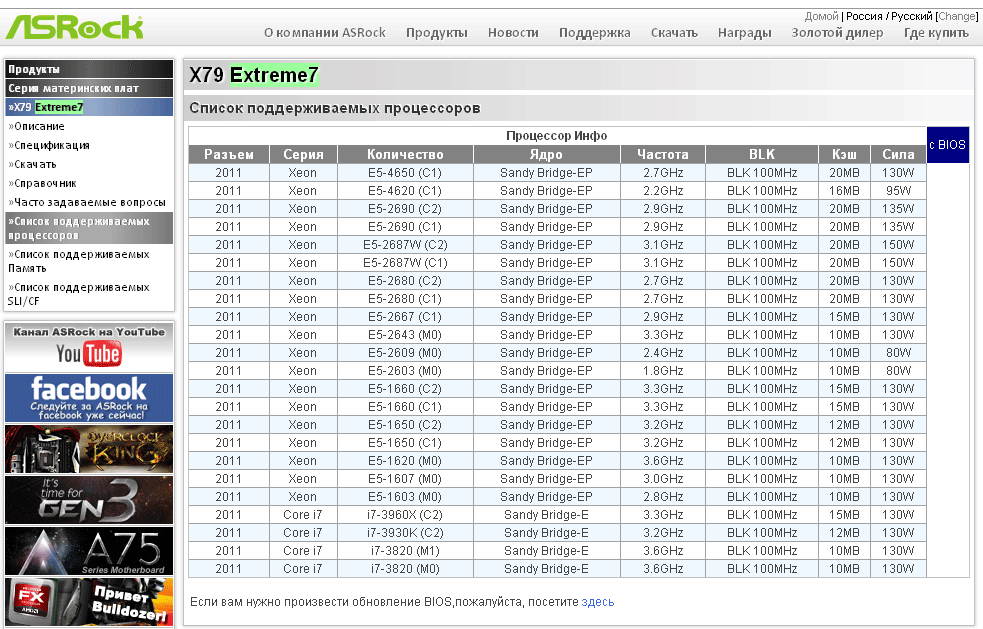Click the ASRock logo
Viewport: 983px width, 629px height.
[x=74, y=27]
